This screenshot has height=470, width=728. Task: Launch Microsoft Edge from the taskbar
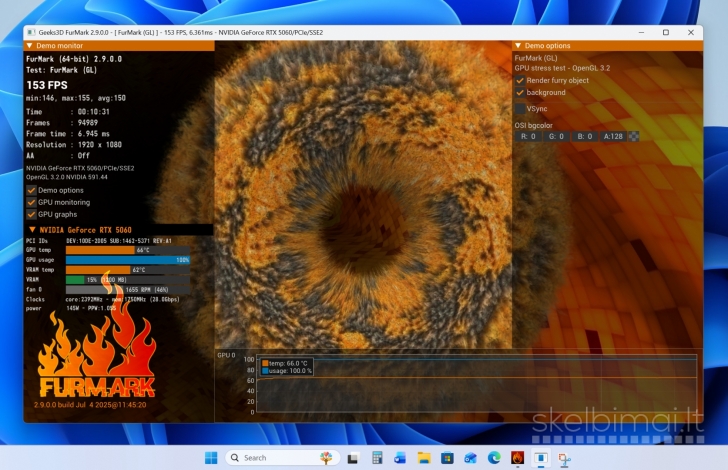[494, 458]
